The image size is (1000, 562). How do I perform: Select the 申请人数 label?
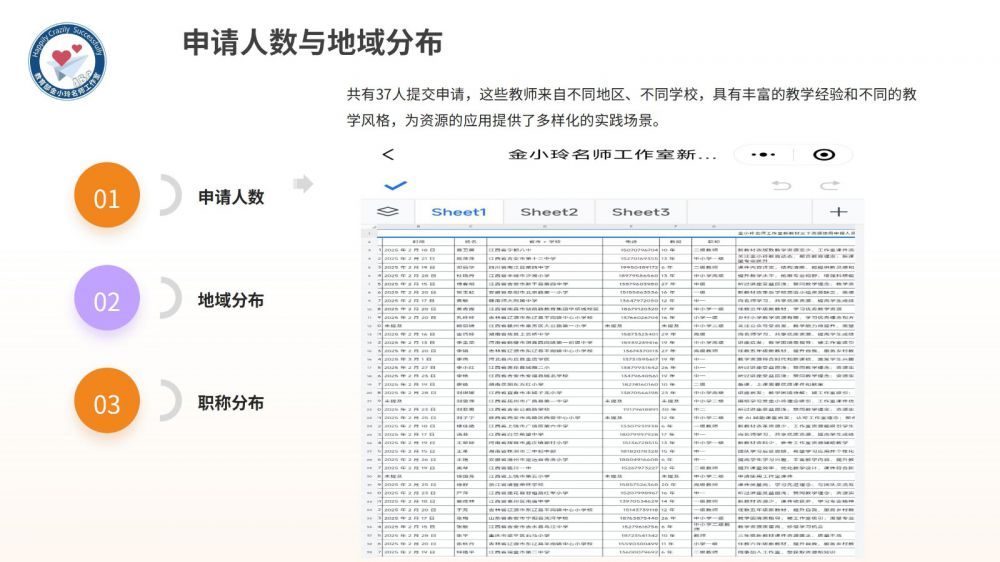click(x=231, y=197)
